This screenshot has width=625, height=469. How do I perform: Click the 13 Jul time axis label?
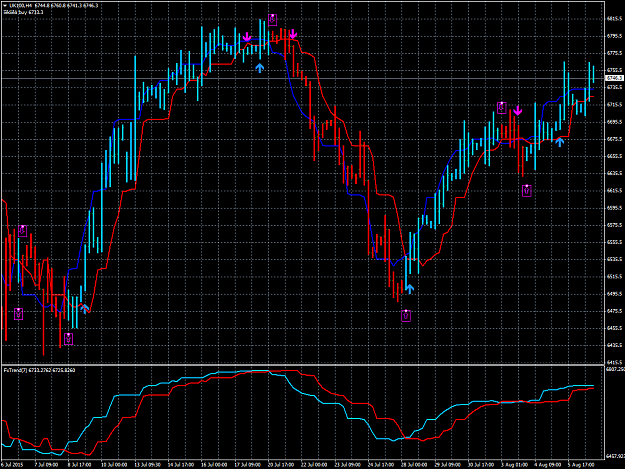(147, 465)
